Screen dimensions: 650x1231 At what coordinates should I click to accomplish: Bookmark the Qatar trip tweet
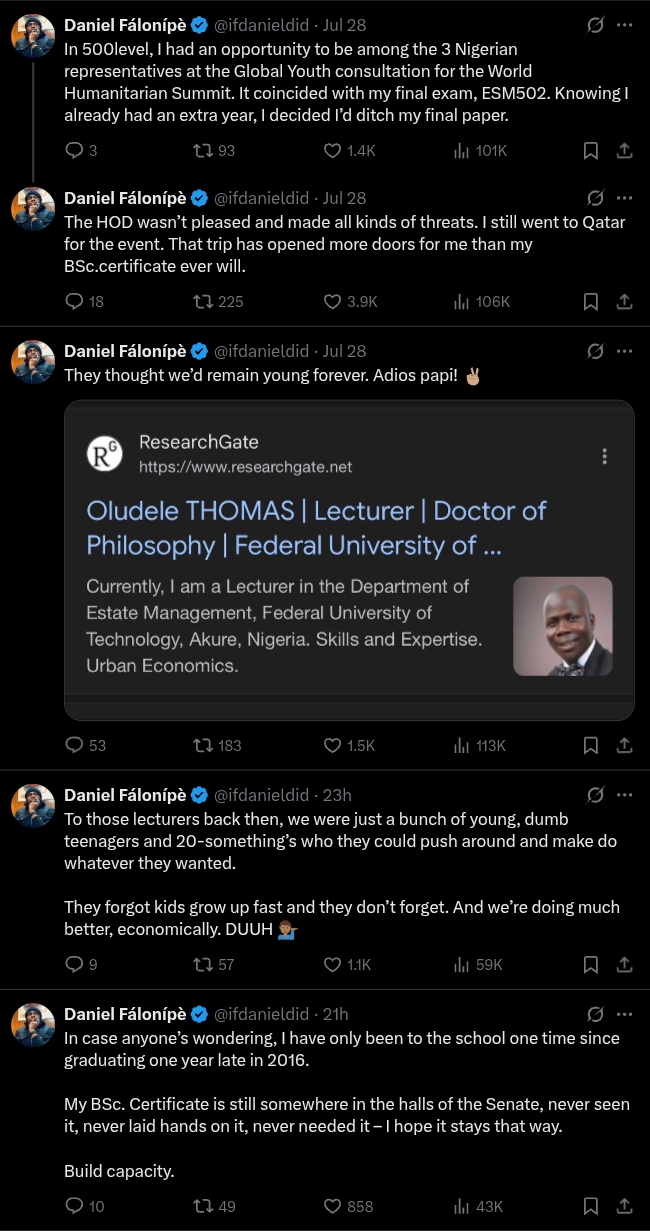(x=591, y=301)
